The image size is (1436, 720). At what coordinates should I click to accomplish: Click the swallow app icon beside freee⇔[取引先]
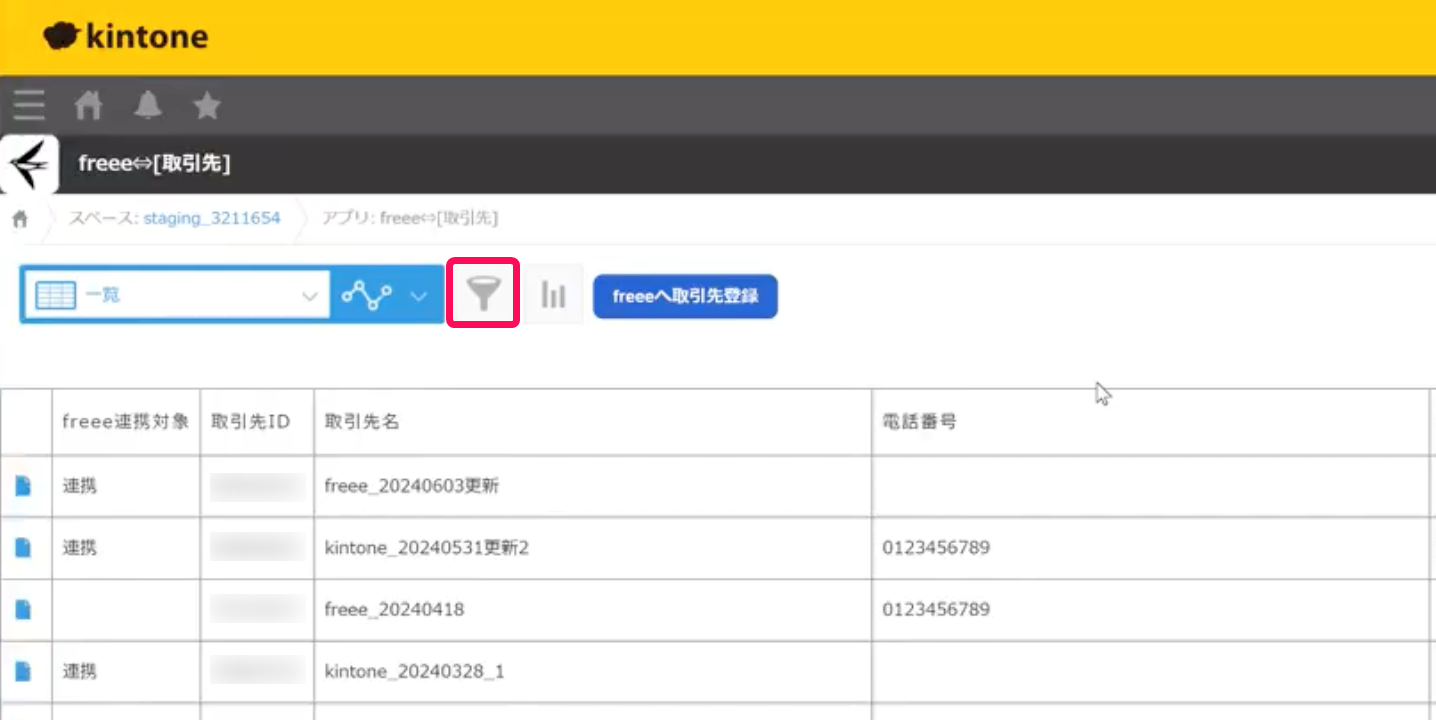point(29,164)
